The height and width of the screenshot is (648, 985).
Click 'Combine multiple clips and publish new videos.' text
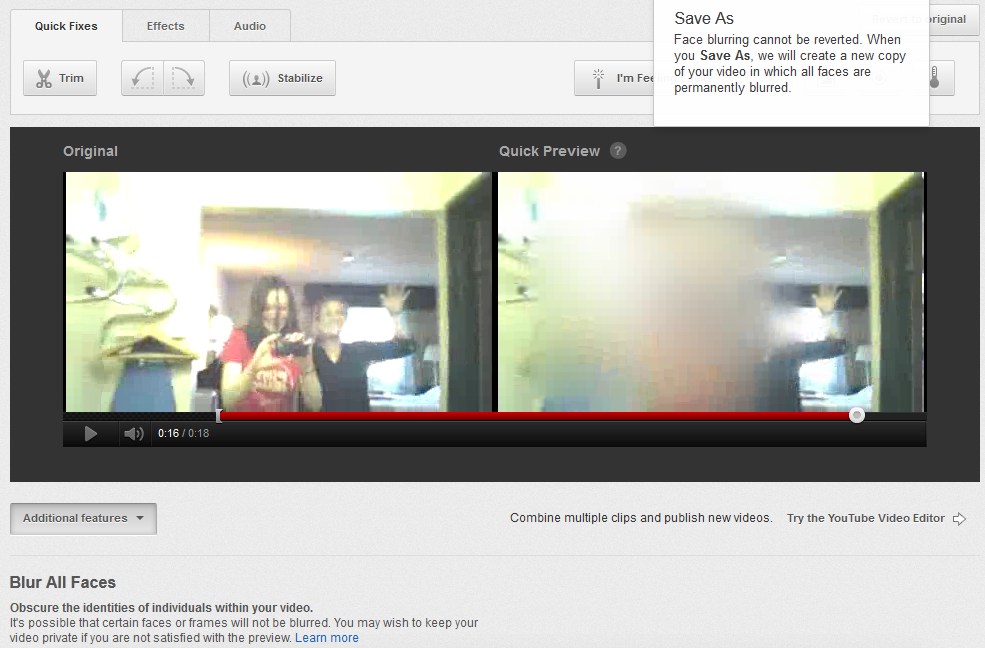pos(641,517)
